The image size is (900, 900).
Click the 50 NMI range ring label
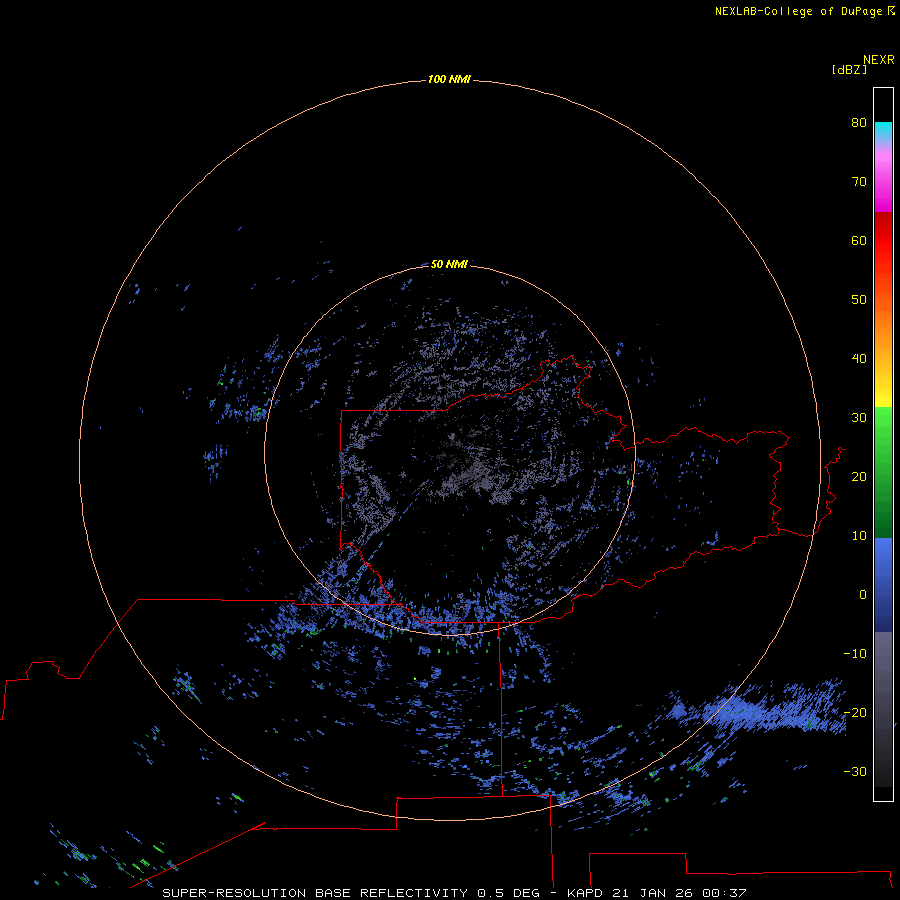tap(449, 264)
